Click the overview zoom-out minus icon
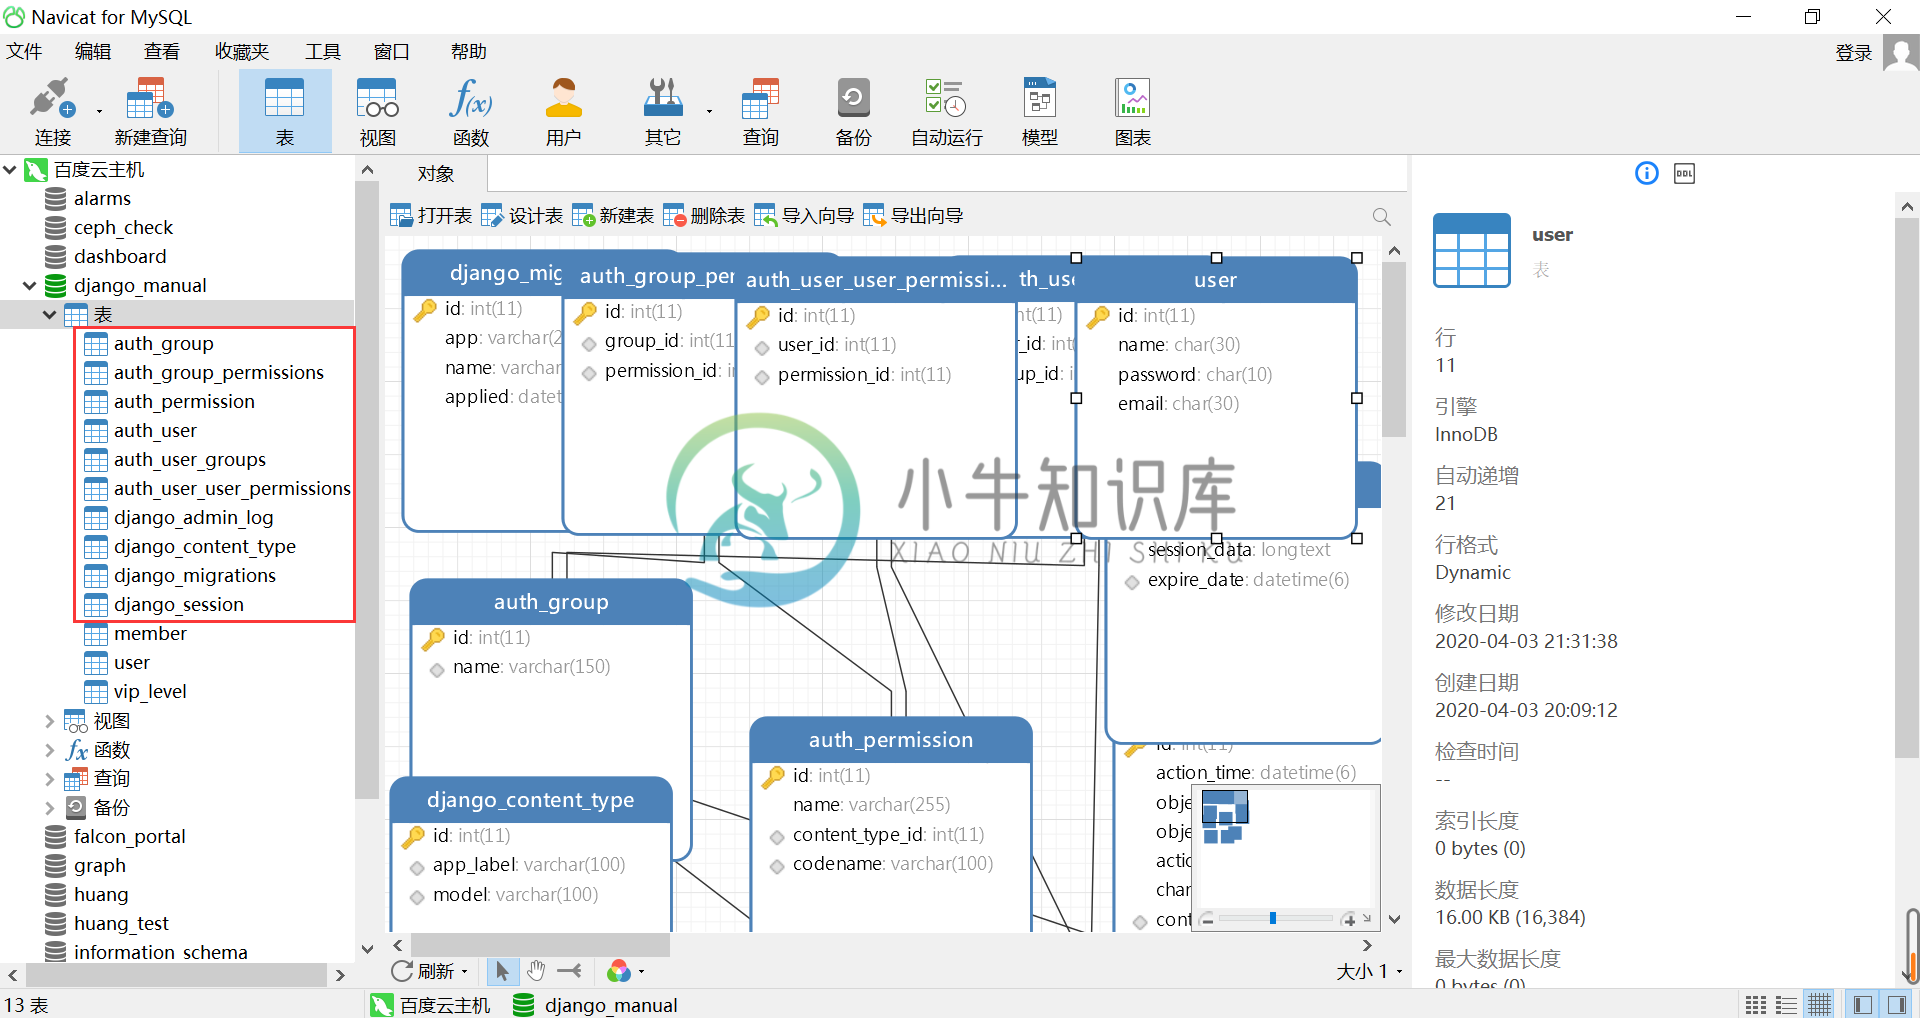Viewport: 1920px width, 1018px height. pyautogui.click(x=1207, y=919)
